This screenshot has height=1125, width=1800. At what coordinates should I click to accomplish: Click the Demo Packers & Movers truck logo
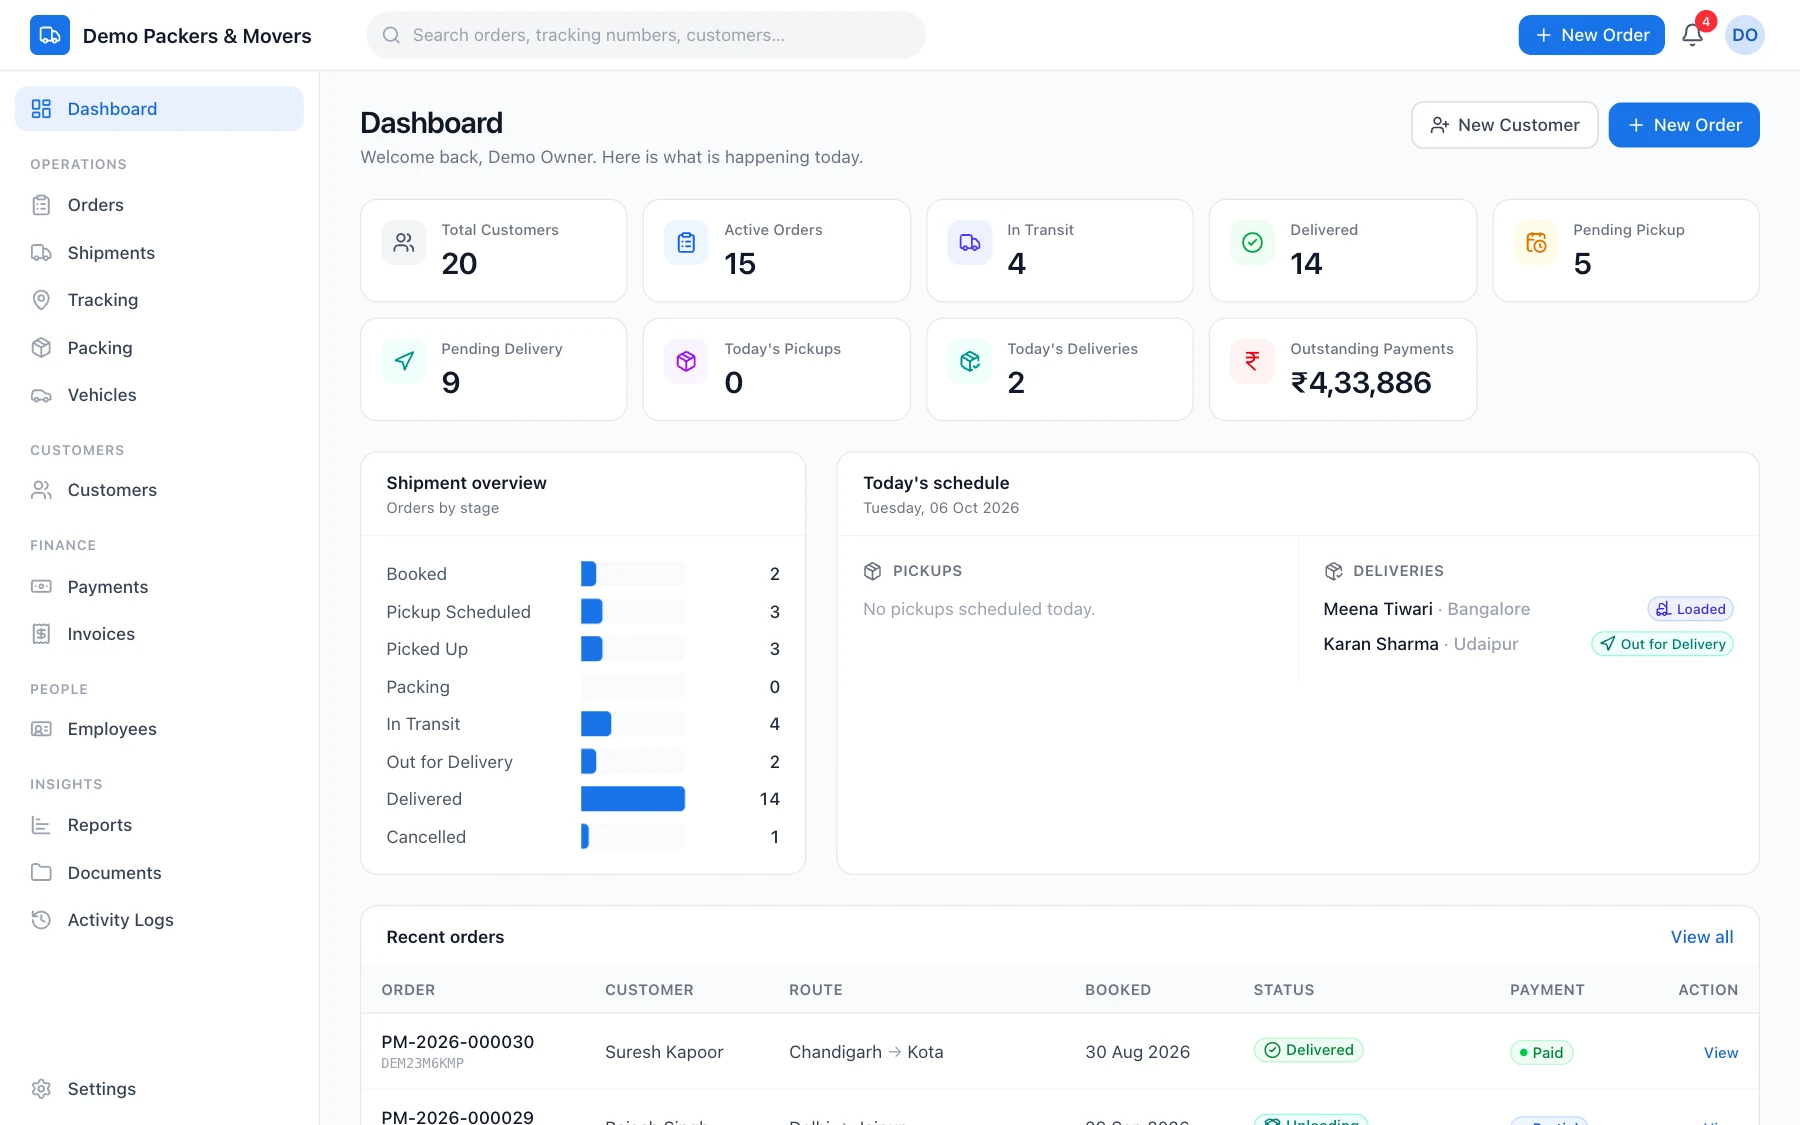tap(50, 35)
